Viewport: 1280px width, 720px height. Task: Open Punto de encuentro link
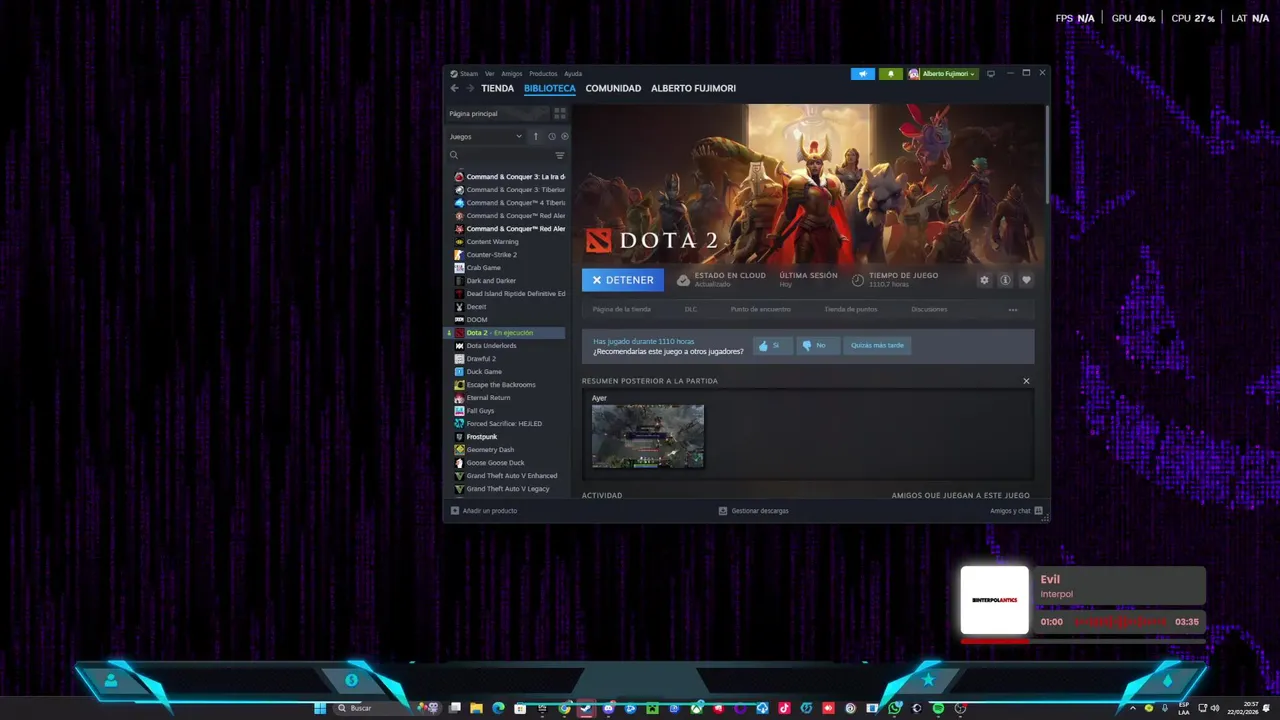(760, 309)
